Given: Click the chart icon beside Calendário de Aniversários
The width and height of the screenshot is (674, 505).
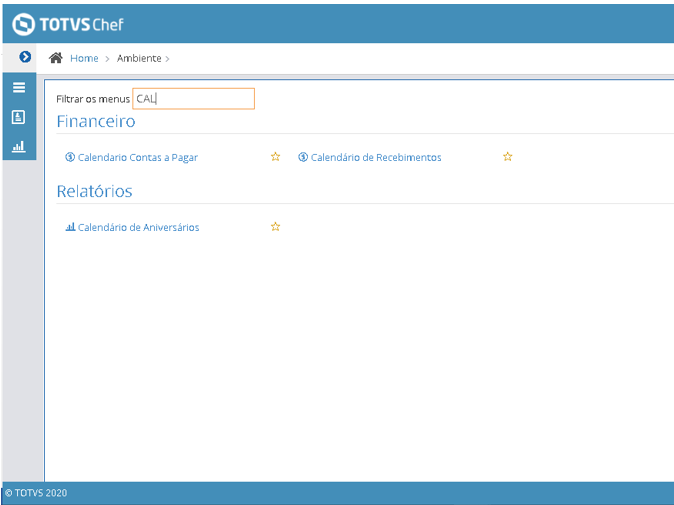Looking at the screenshot, I should coord(70,226).
